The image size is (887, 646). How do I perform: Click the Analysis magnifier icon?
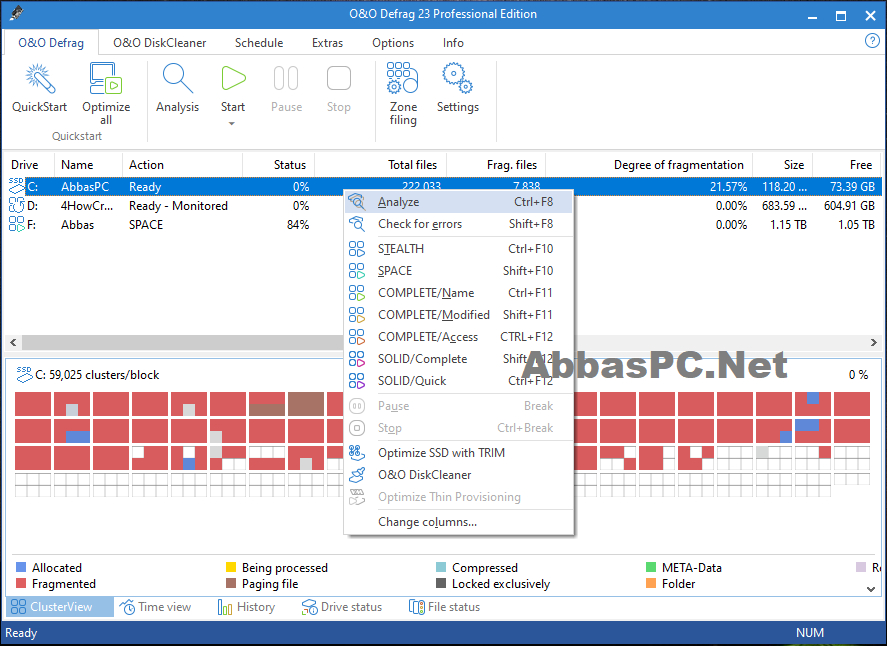point(177,78)
